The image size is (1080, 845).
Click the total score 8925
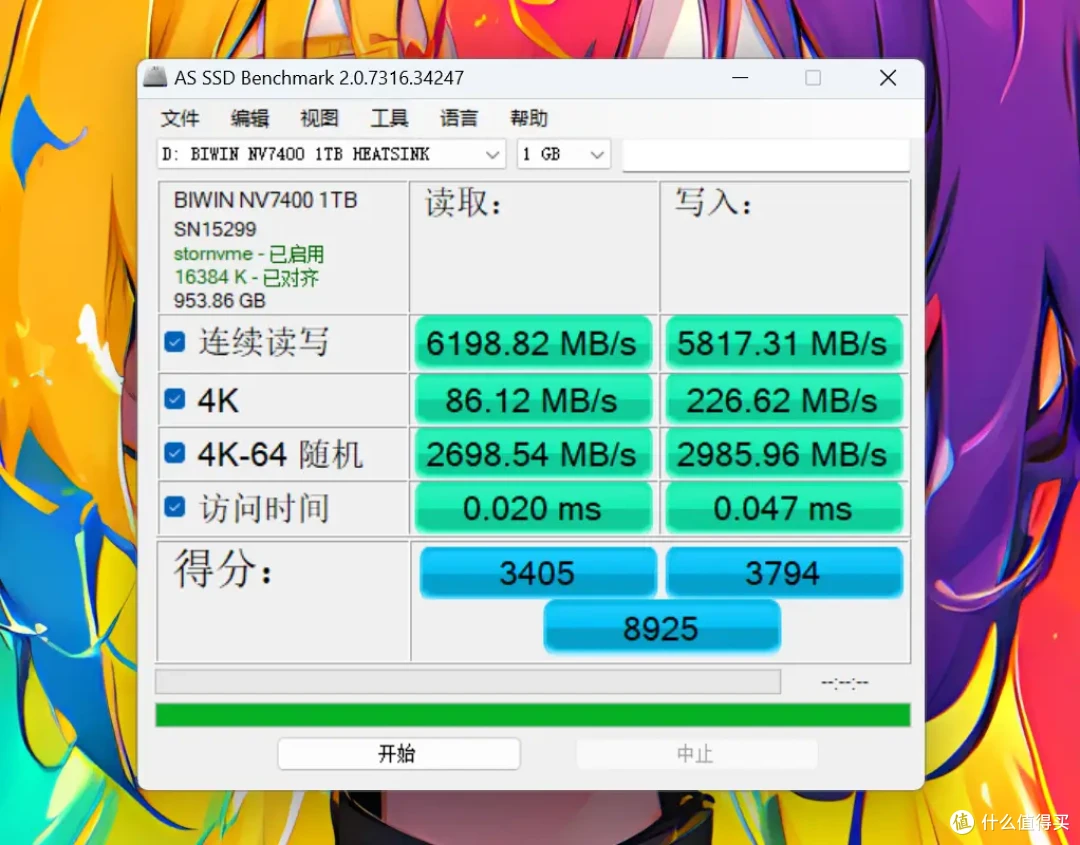[661, 627]
